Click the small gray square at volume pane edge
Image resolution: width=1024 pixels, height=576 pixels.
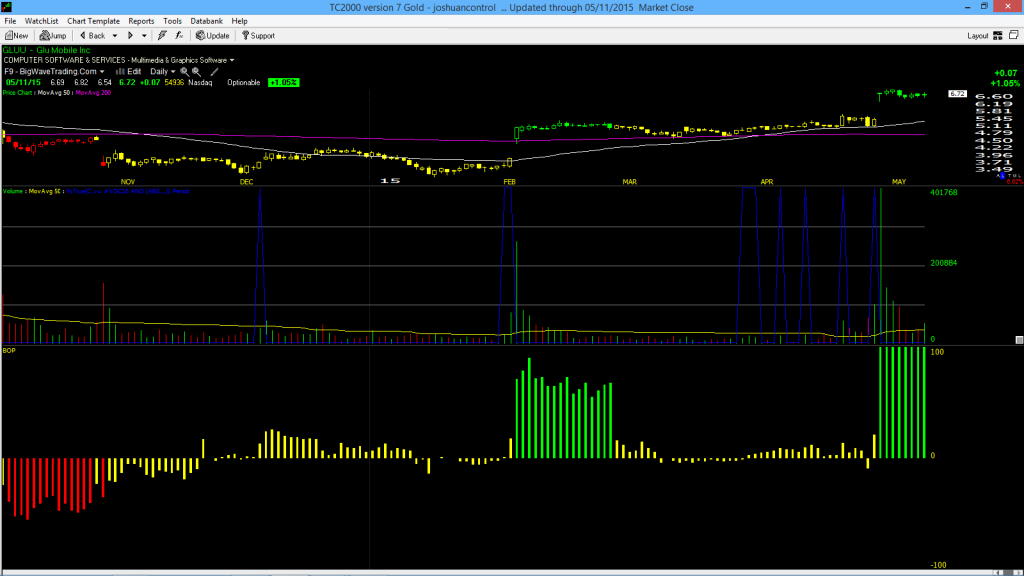click(x=1019, y=340)
